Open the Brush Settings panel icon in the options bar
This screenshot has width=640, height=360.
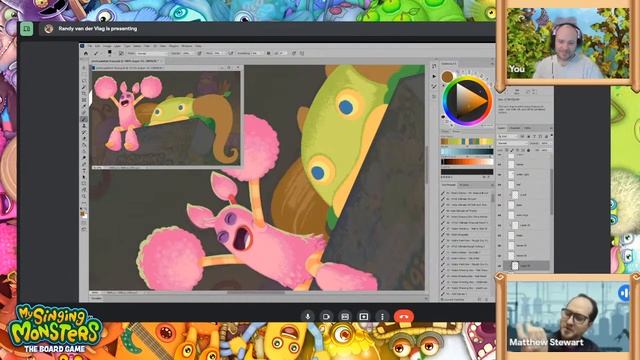121,53
